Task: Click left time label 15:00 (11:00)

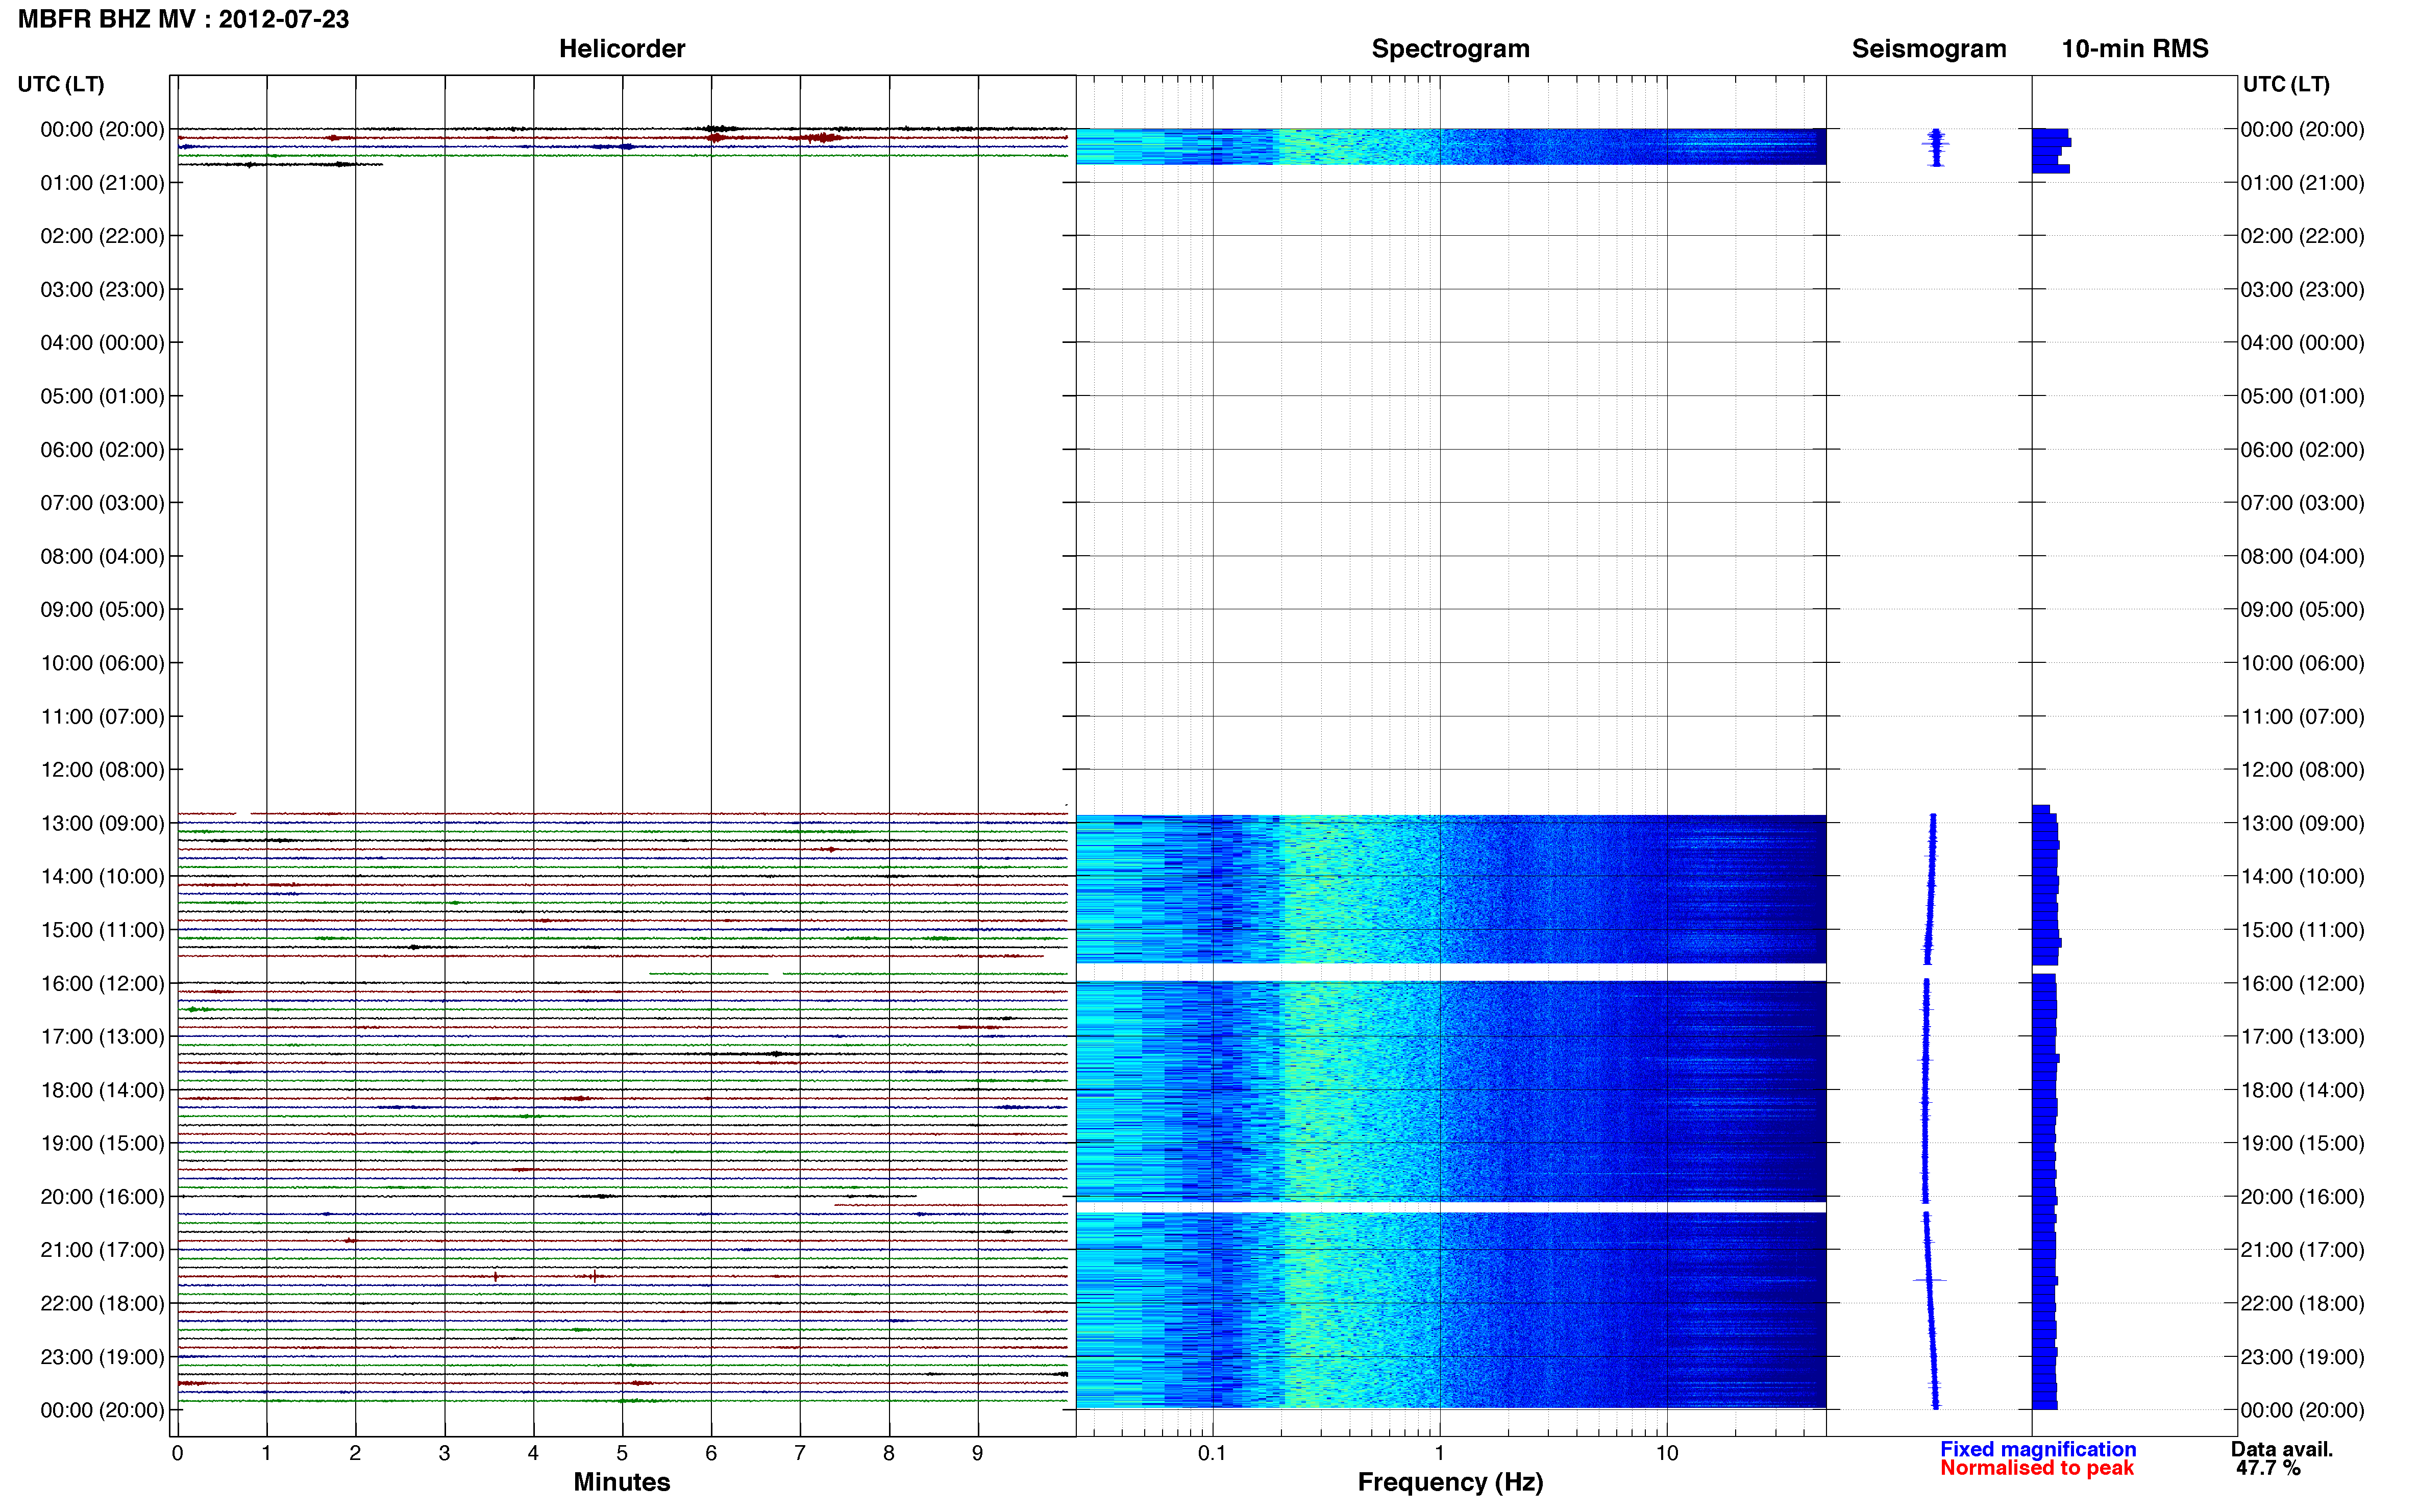Action: tap(102, 930)
